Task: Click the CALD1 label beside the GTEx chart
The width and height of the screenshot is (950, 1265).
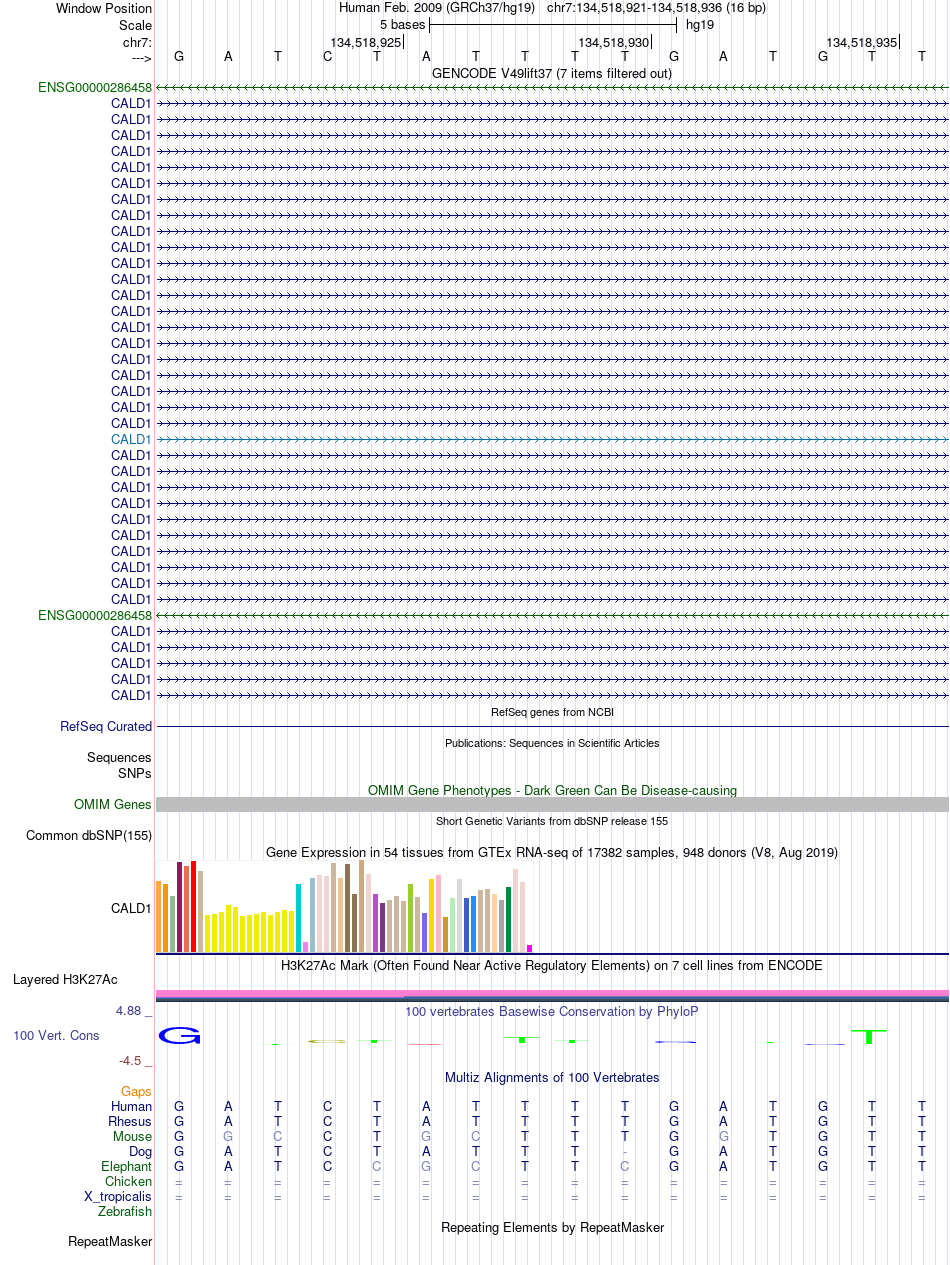Action: pyautogui.click(x=131, y=909)
